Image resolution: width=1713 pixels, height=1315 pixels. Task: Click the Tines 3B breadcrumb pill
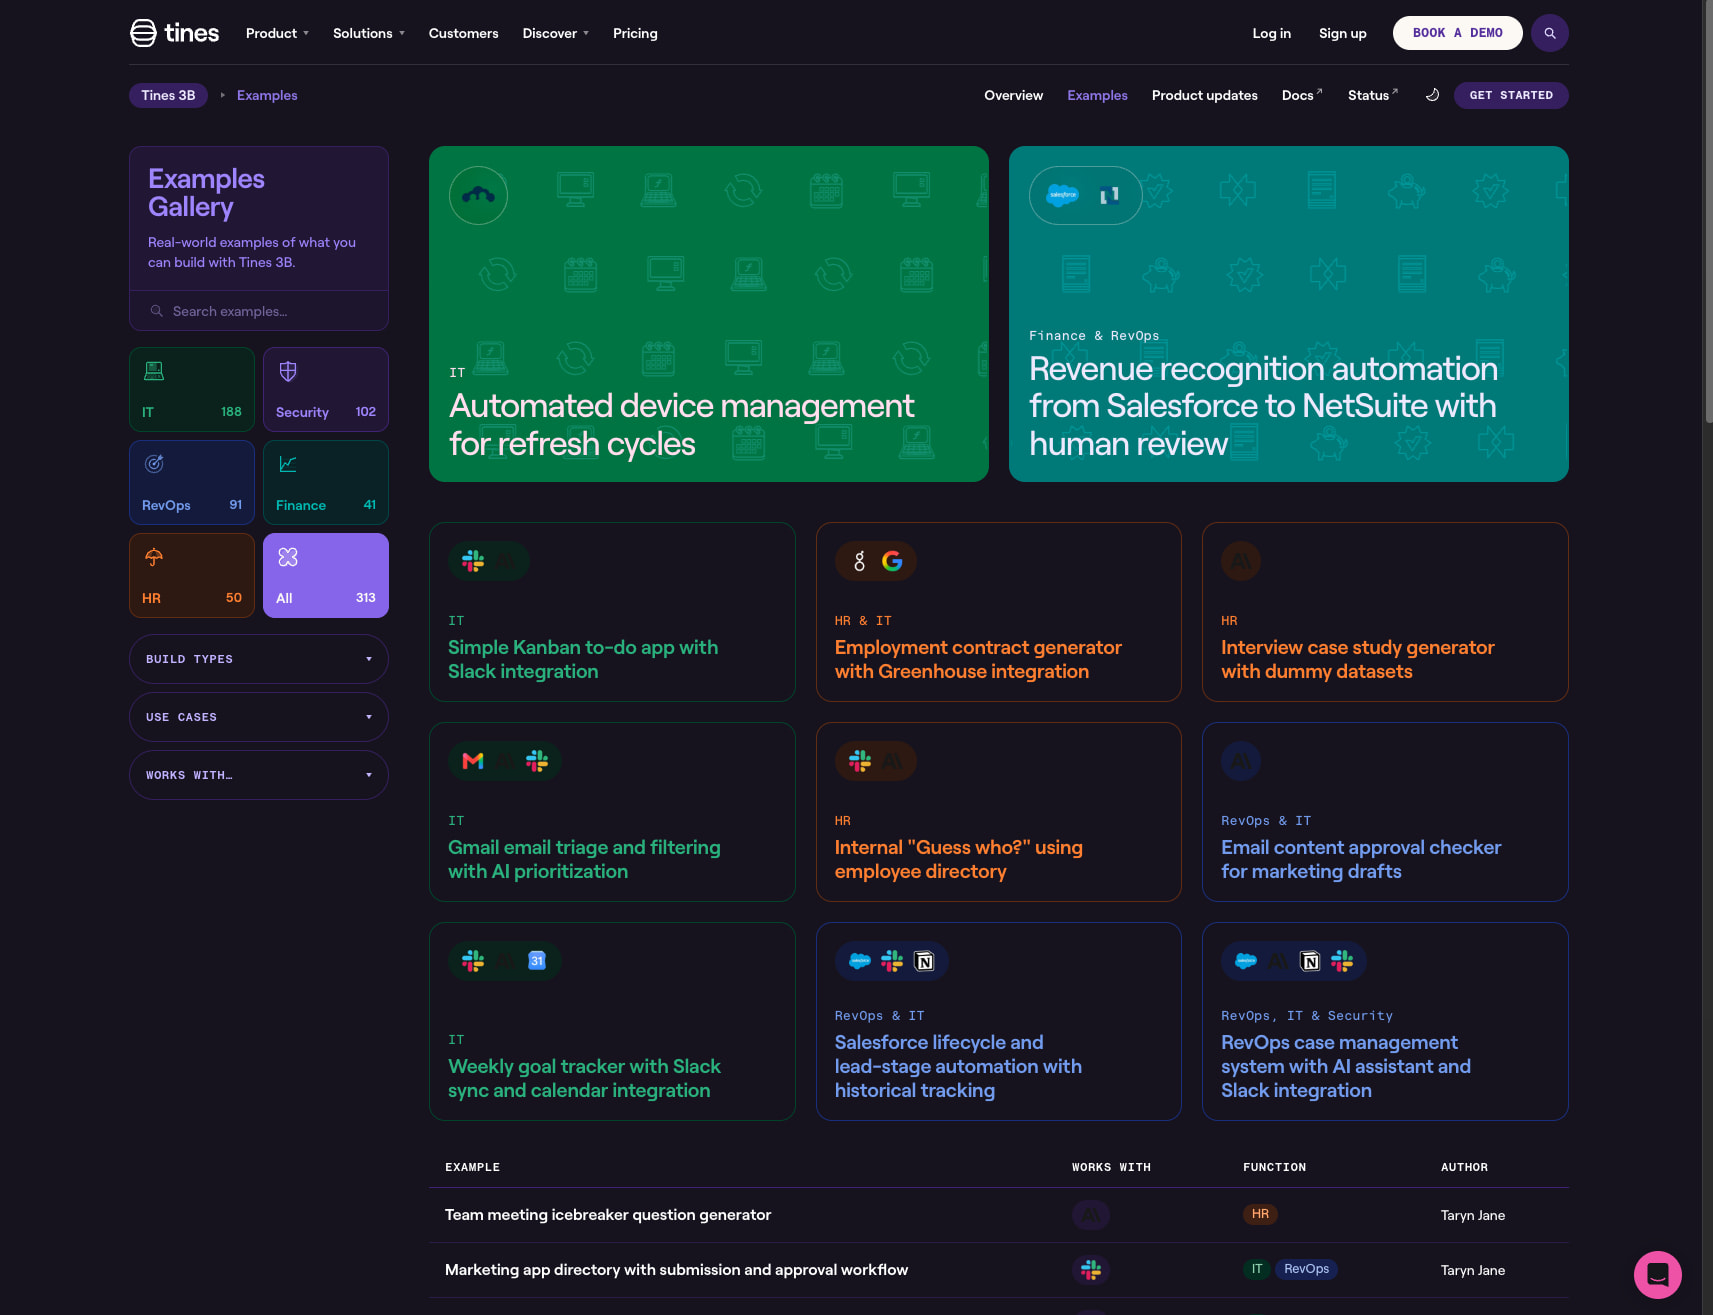(168, 95)
